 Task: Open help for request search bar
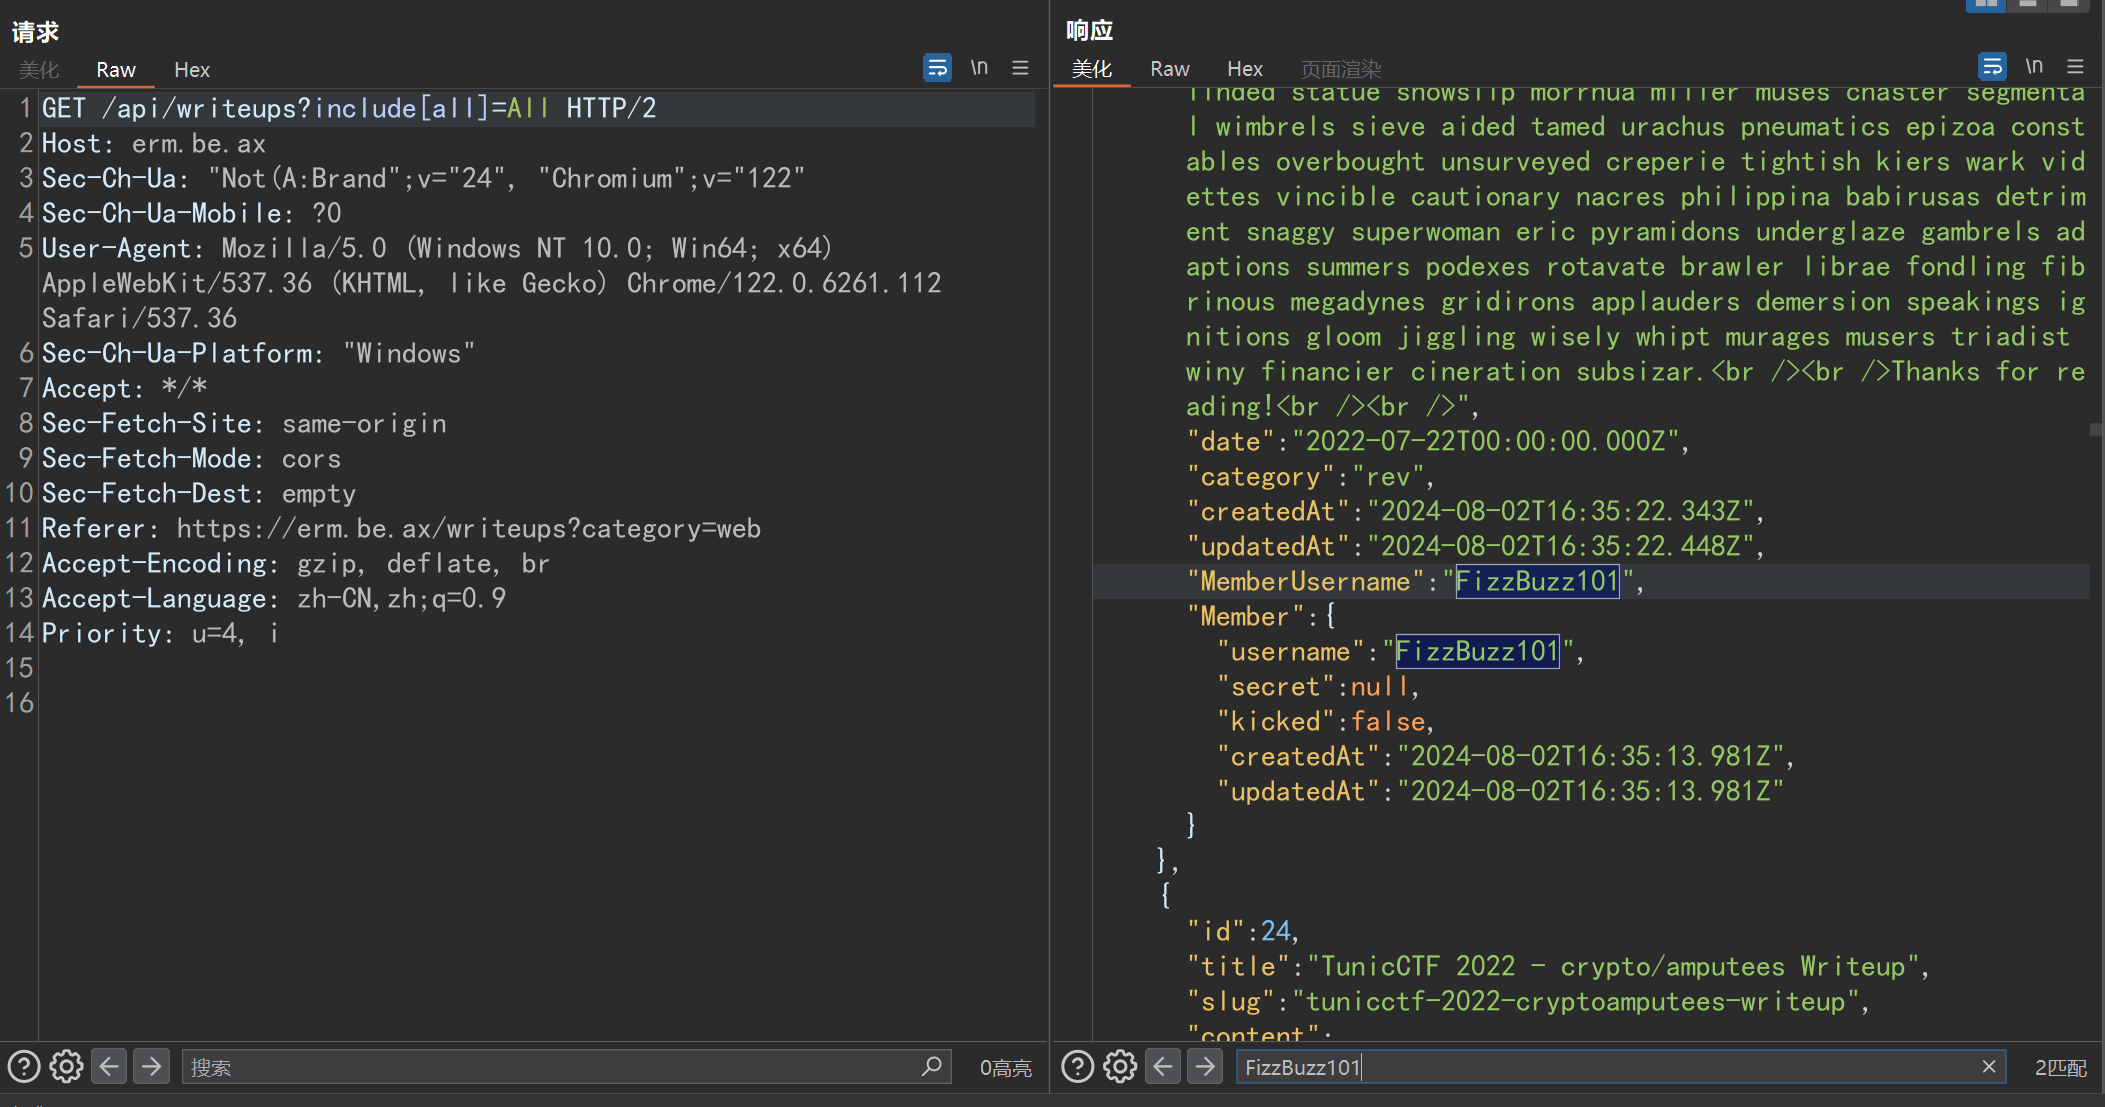[24, 1067]
